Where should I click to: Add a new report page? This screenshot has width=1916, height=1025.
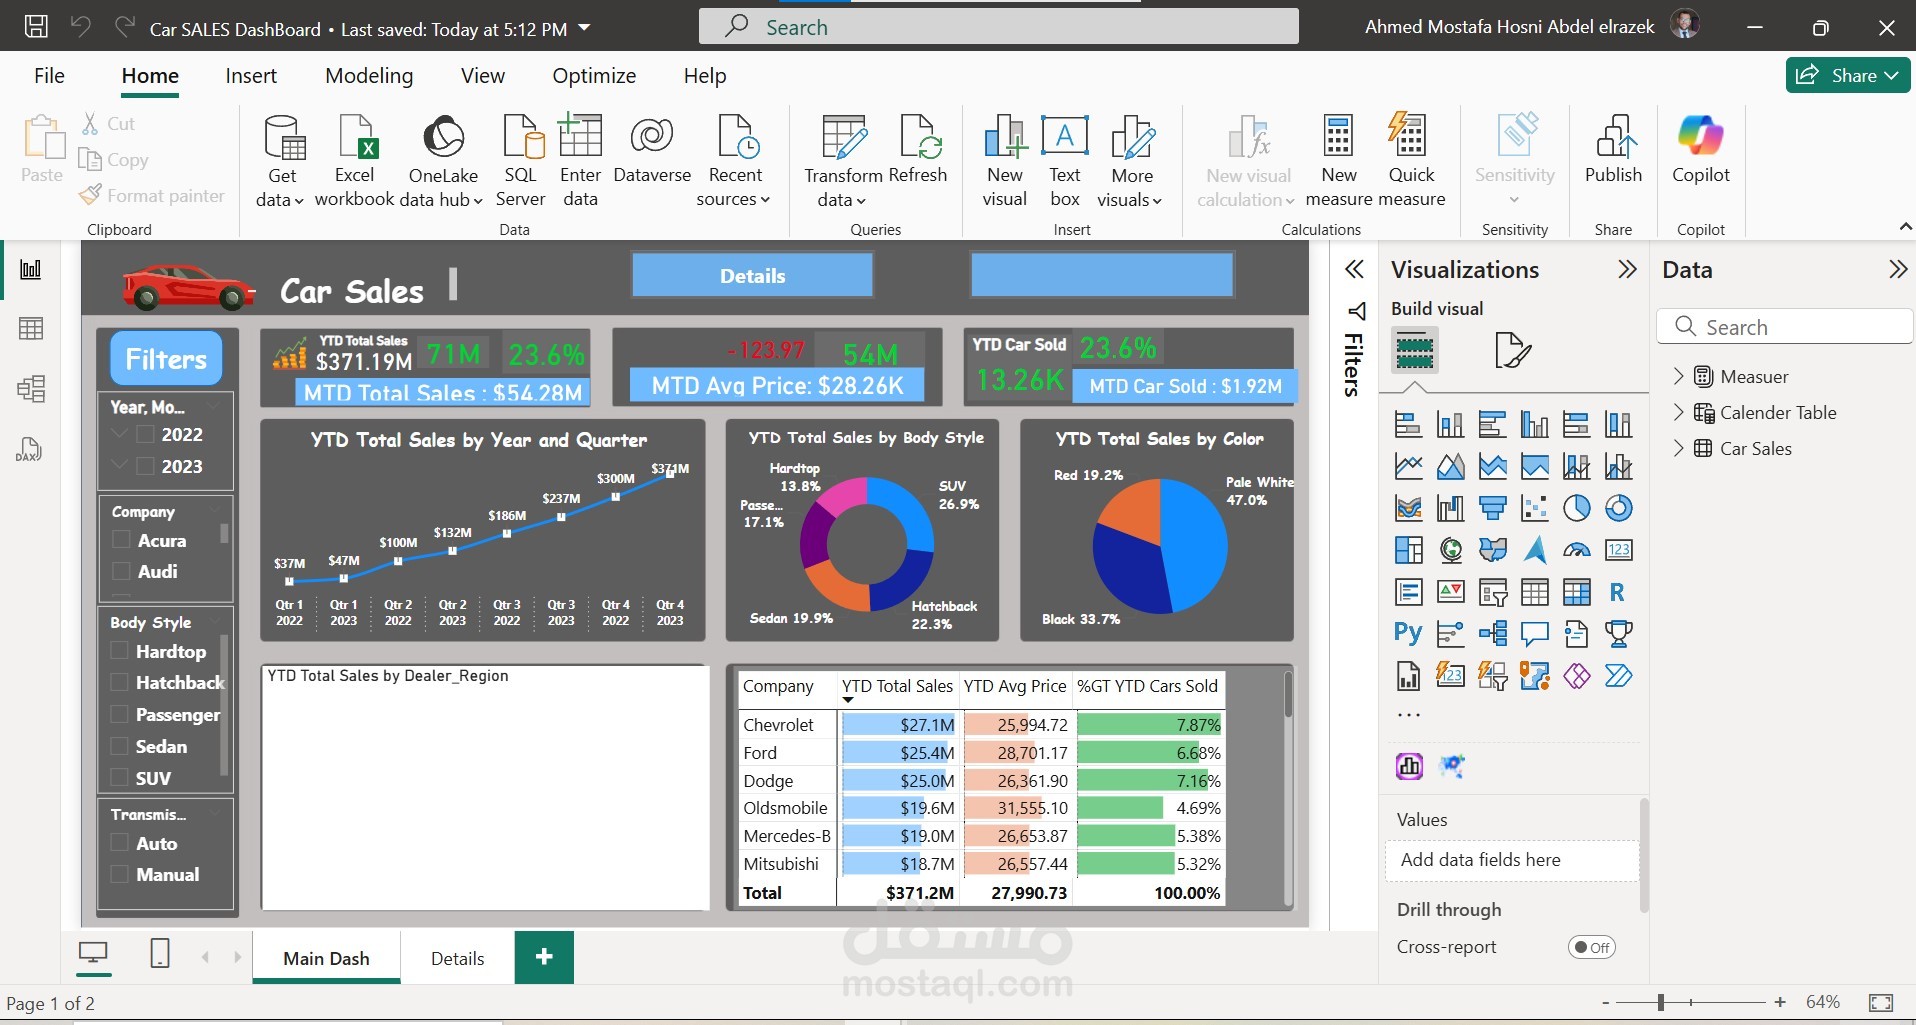click(x=544, y=957)
